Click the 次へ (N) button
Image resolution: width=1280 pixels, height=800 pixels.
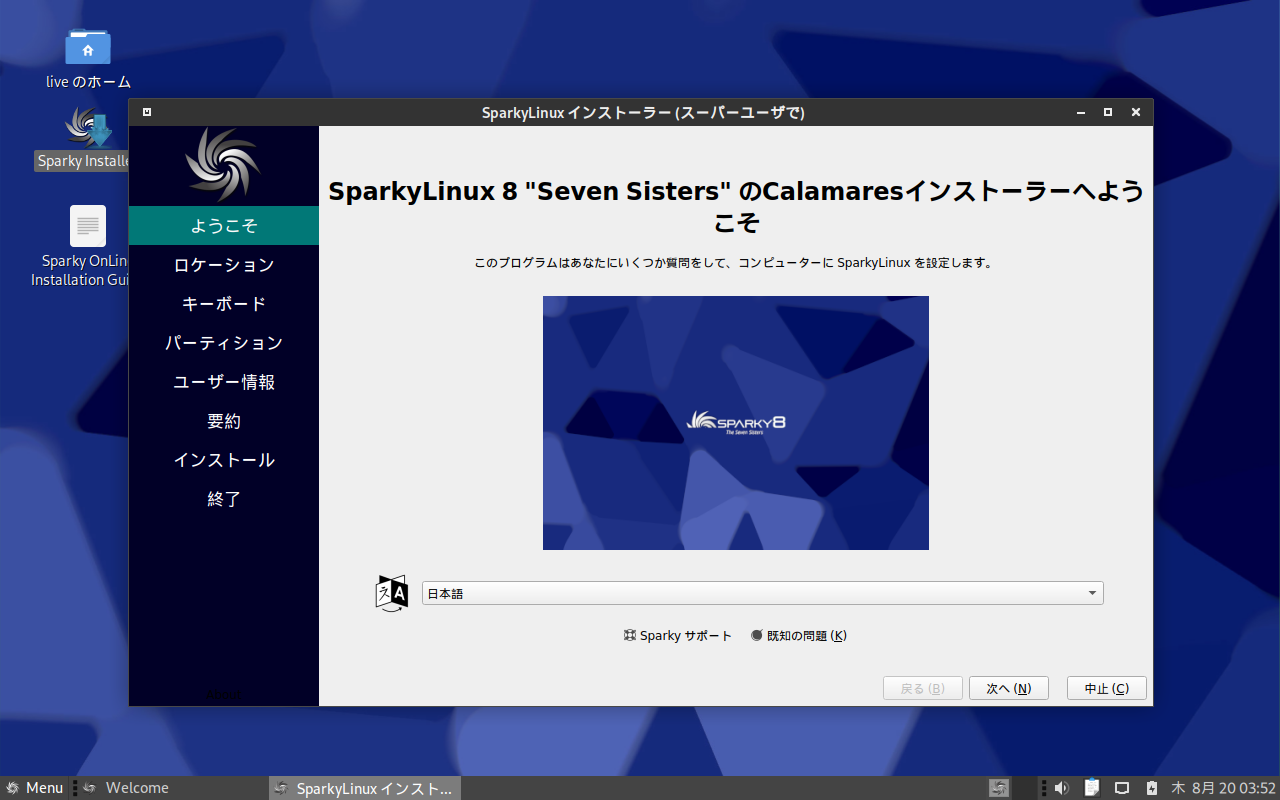coord(1008,688)
